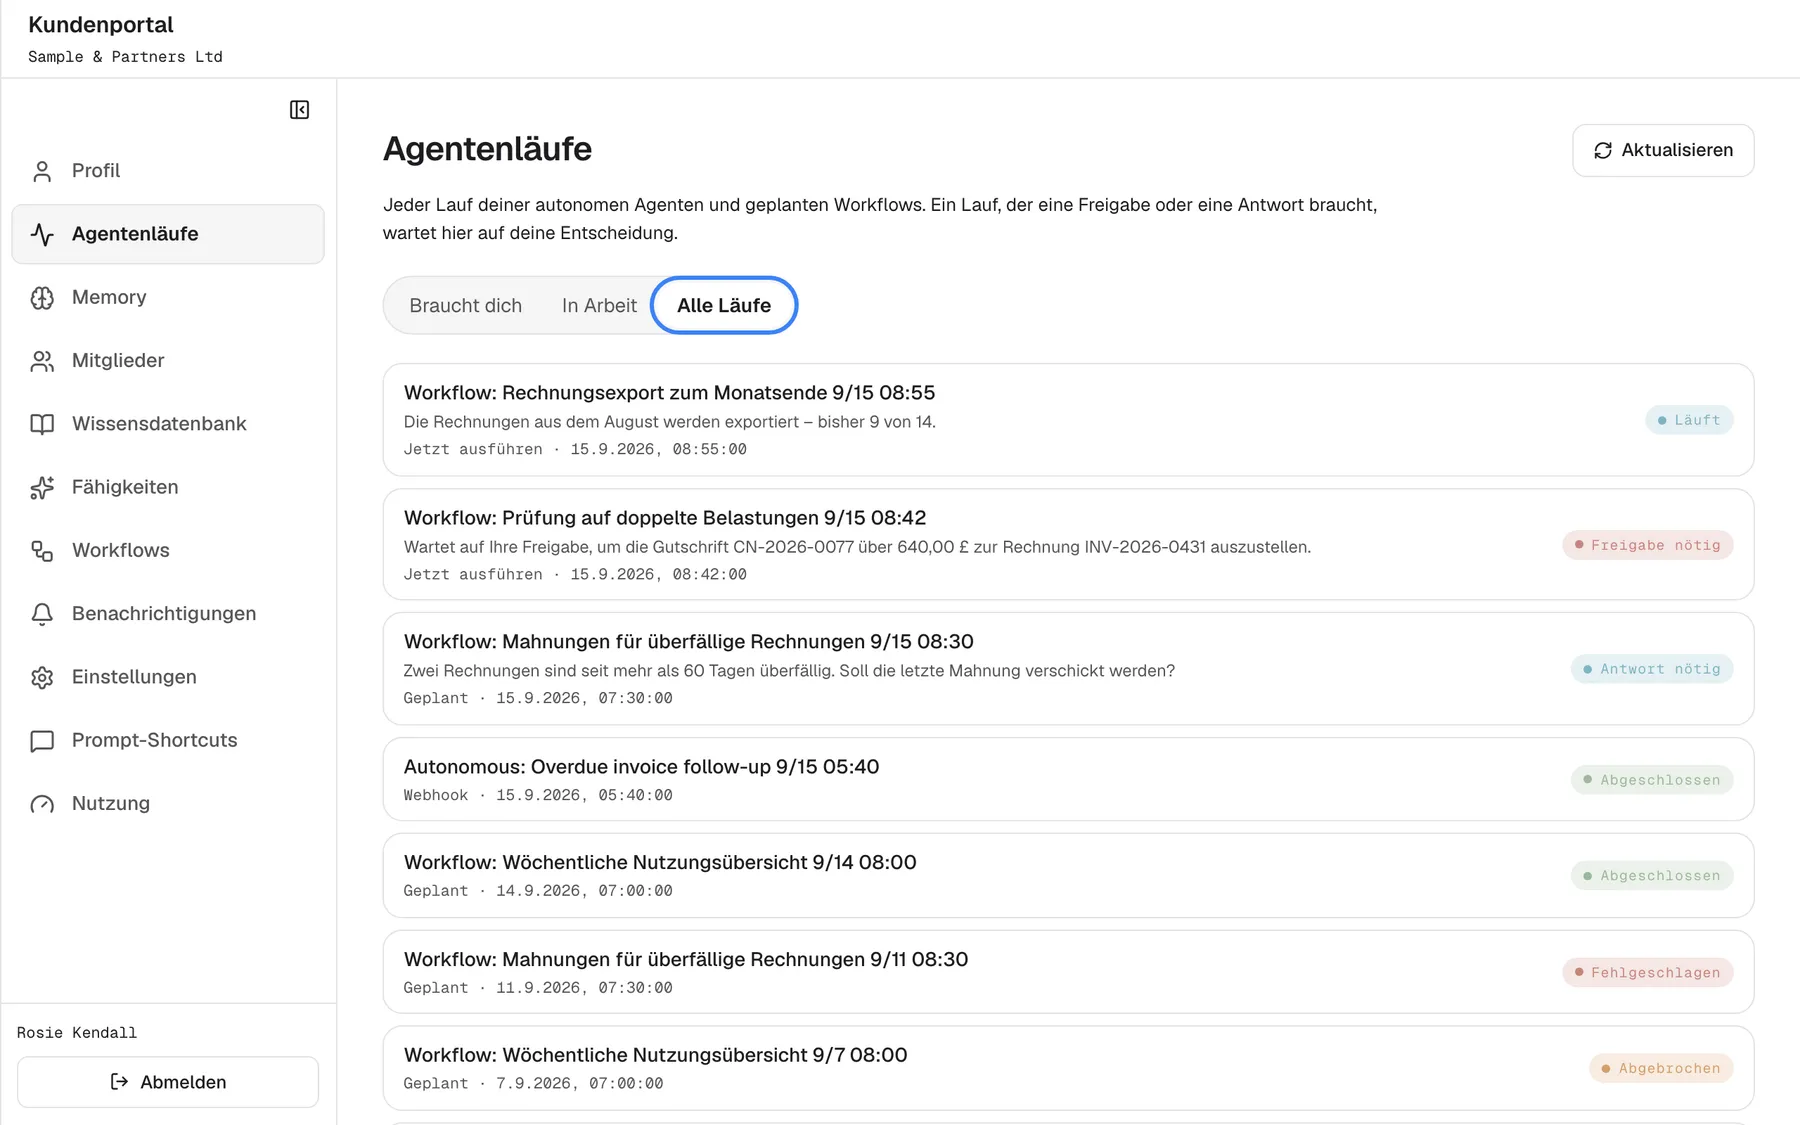Click the text 'Webhook · 15.9.2026, 05:40:00'
The height and width of the screenshot is (1125, 1800).
point(538,795)
